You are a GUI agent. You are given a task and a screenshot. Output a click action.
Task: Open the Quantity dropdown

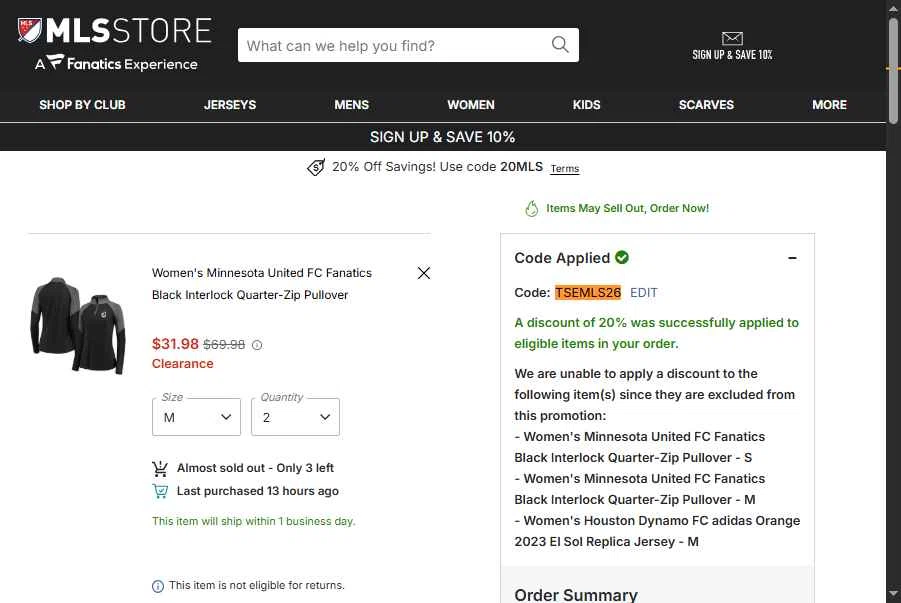tap(295, 417)
